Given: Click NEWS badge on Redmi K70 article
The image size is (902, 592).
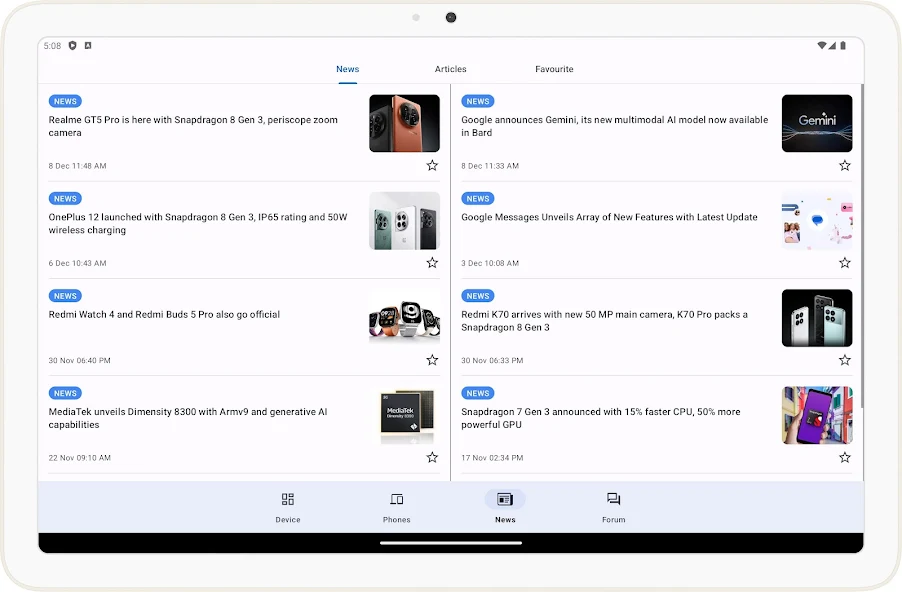Looking at the screenshot, I should click(x=477, y=296).
